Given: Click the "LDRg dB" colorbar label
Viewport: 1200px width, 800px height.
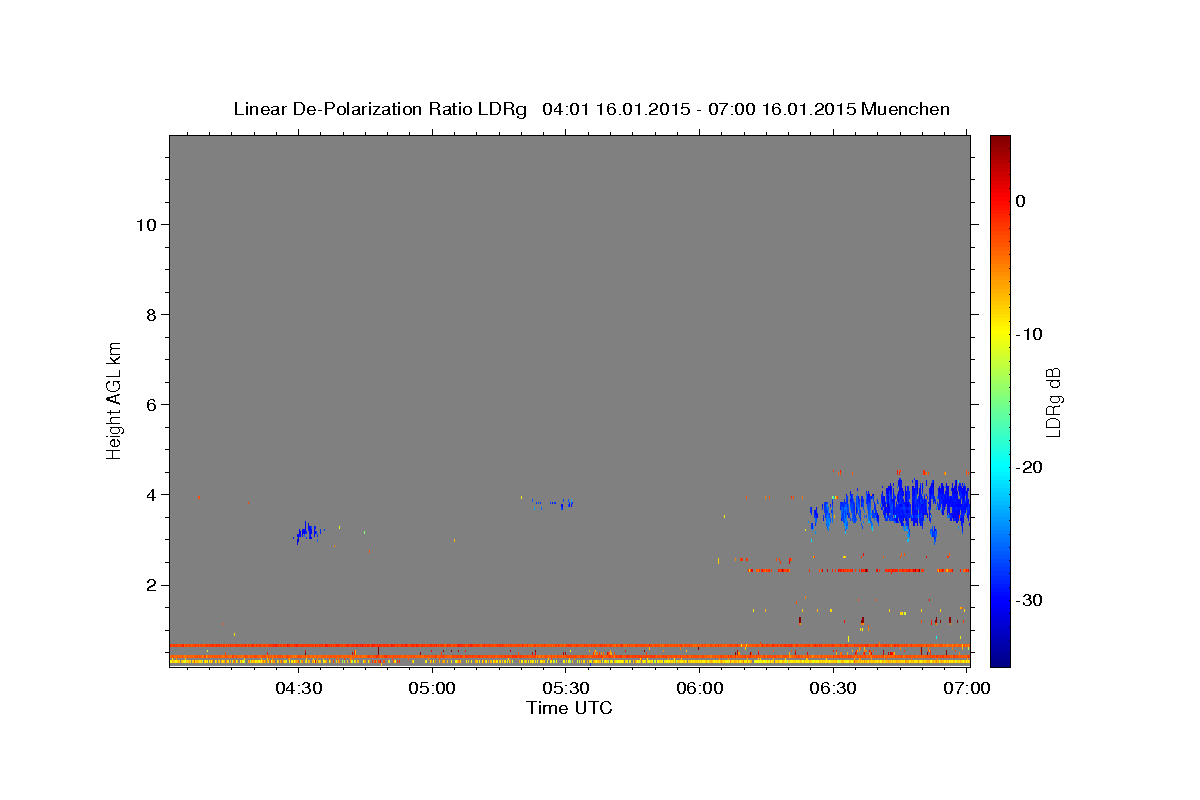Looking at the screenshot, I should coord(1052,400).
